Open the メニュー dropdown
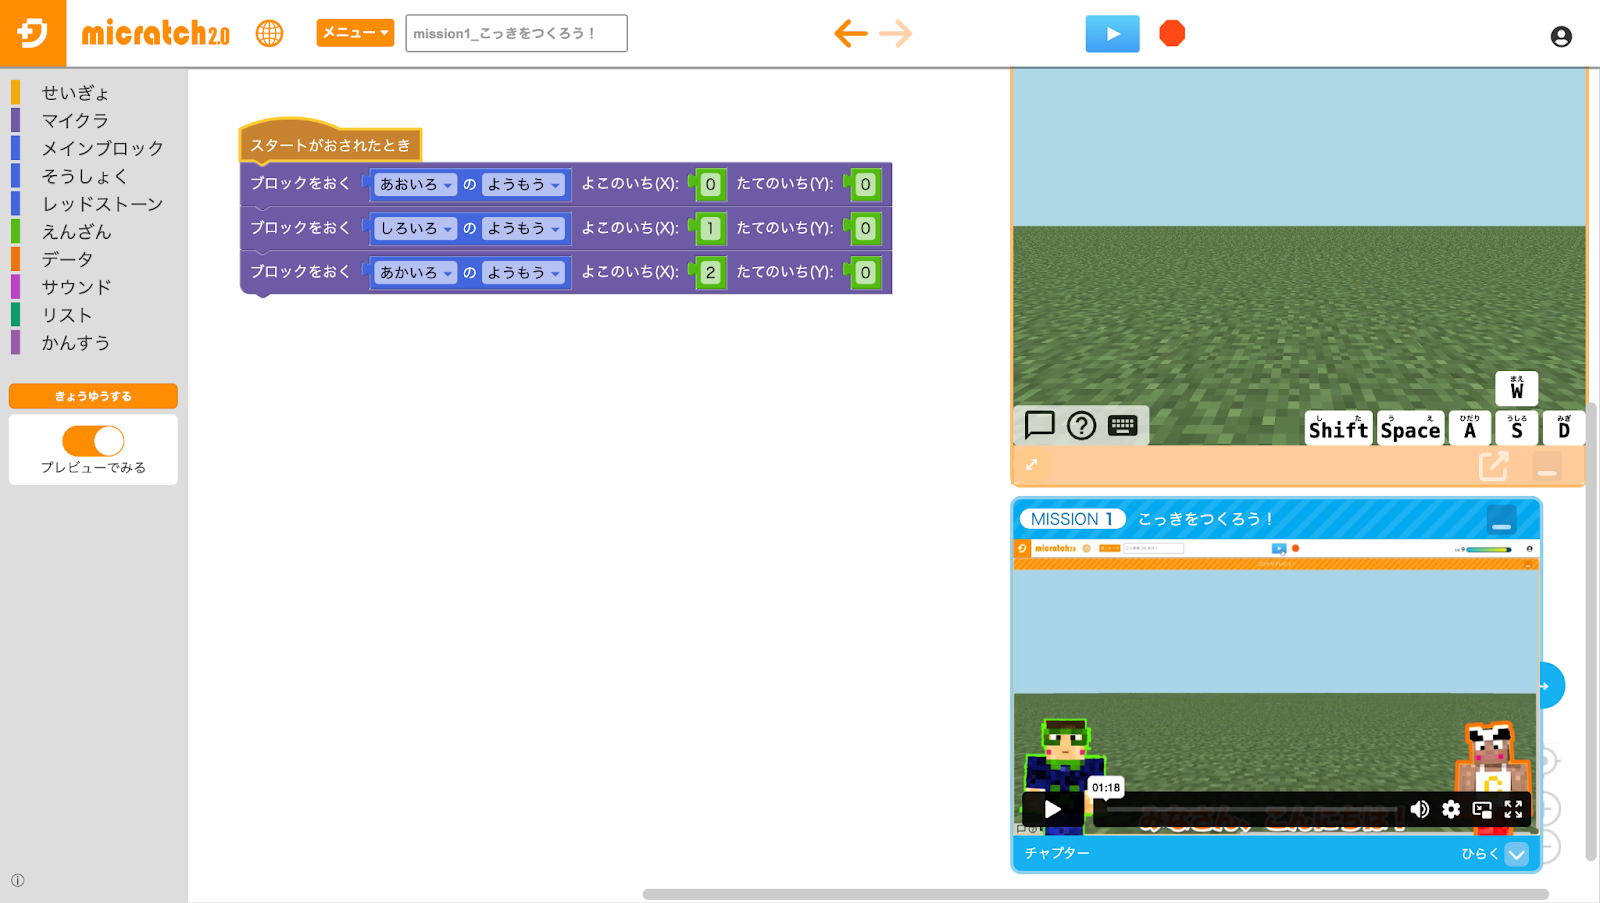Viewport: 1600px width, 903px height. point(355,33)
